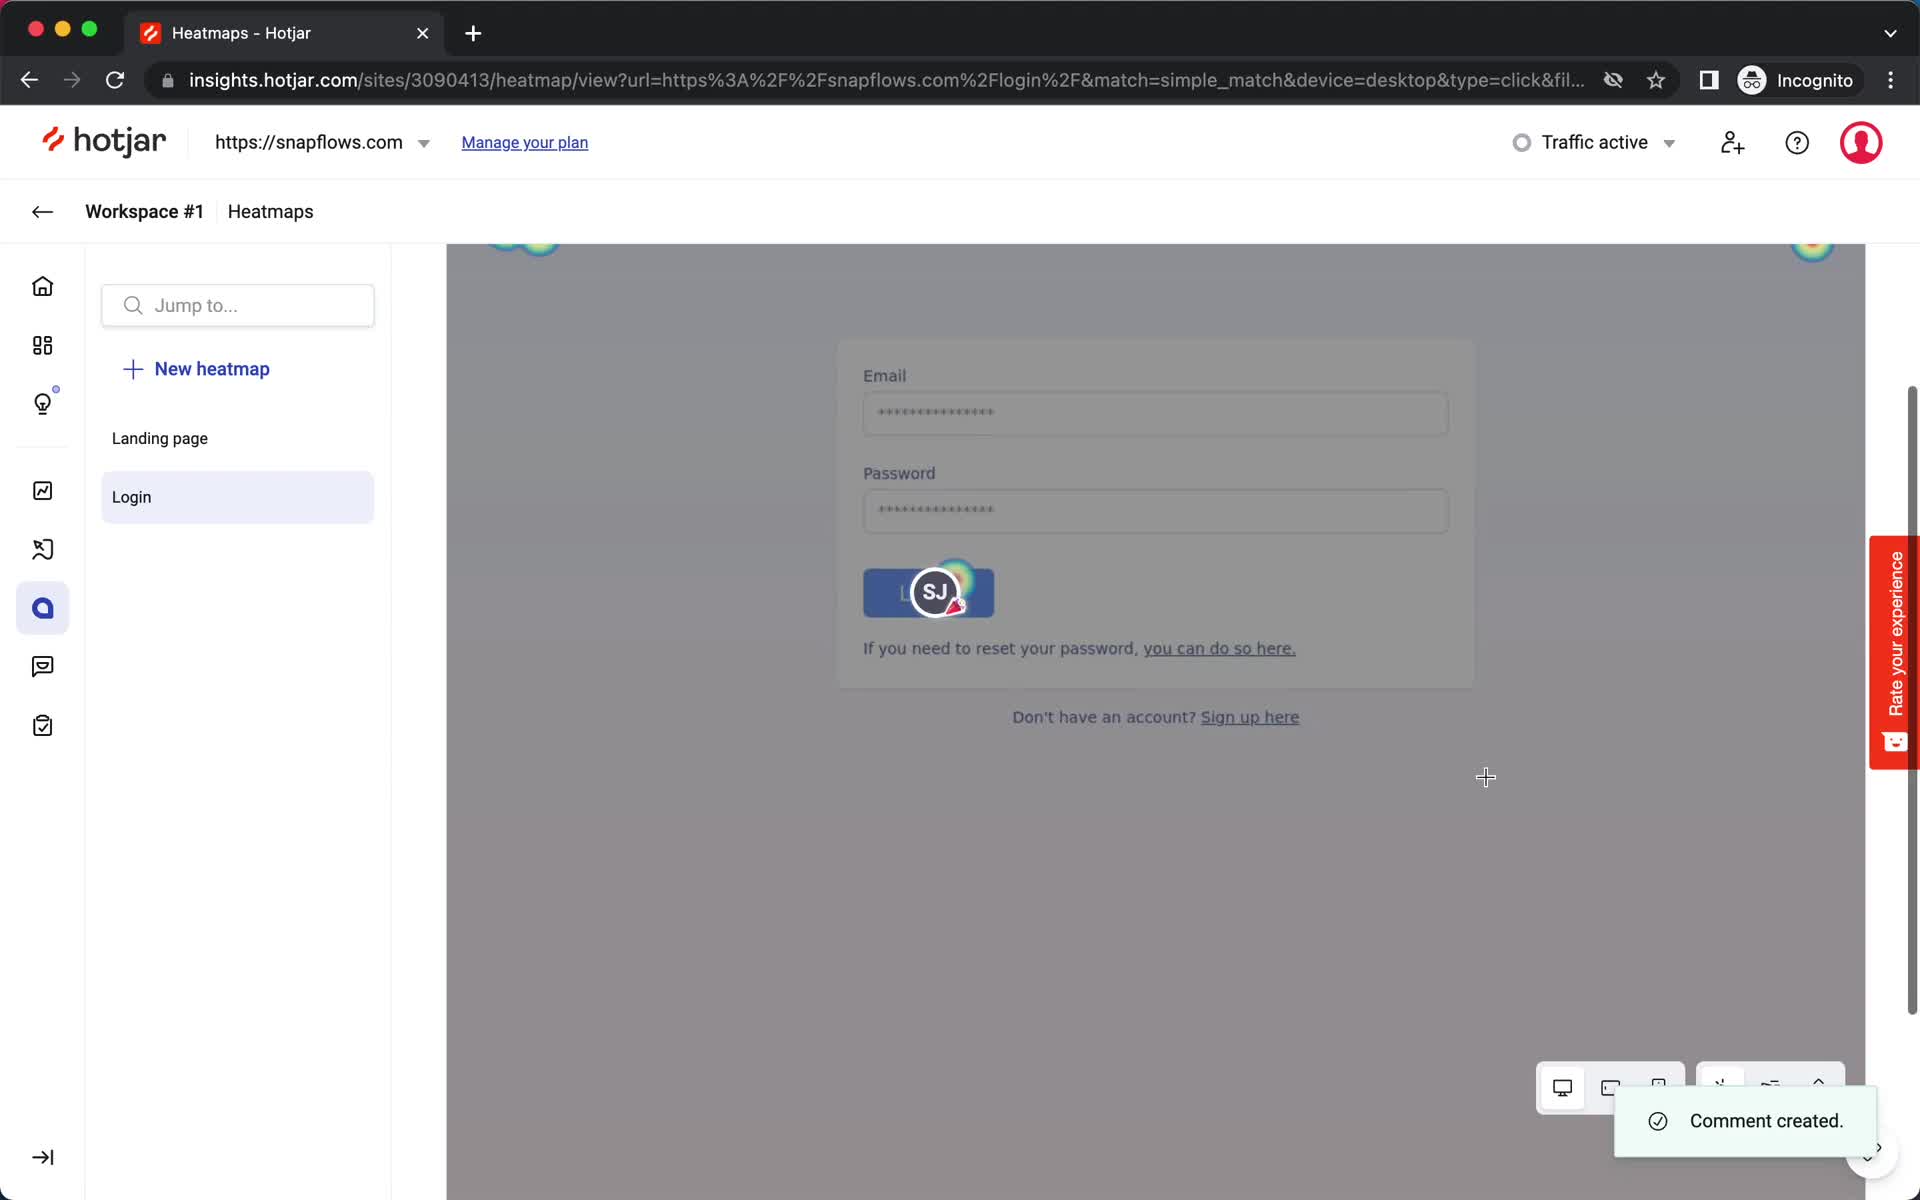The height and width of the screenshot is (1200, 1920).
Task: Open the Recordings section icon
Action: click(43, 549)
